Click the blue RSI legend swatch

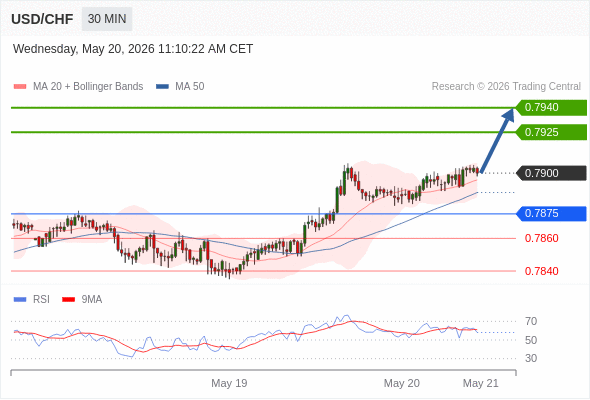[20, 300]
